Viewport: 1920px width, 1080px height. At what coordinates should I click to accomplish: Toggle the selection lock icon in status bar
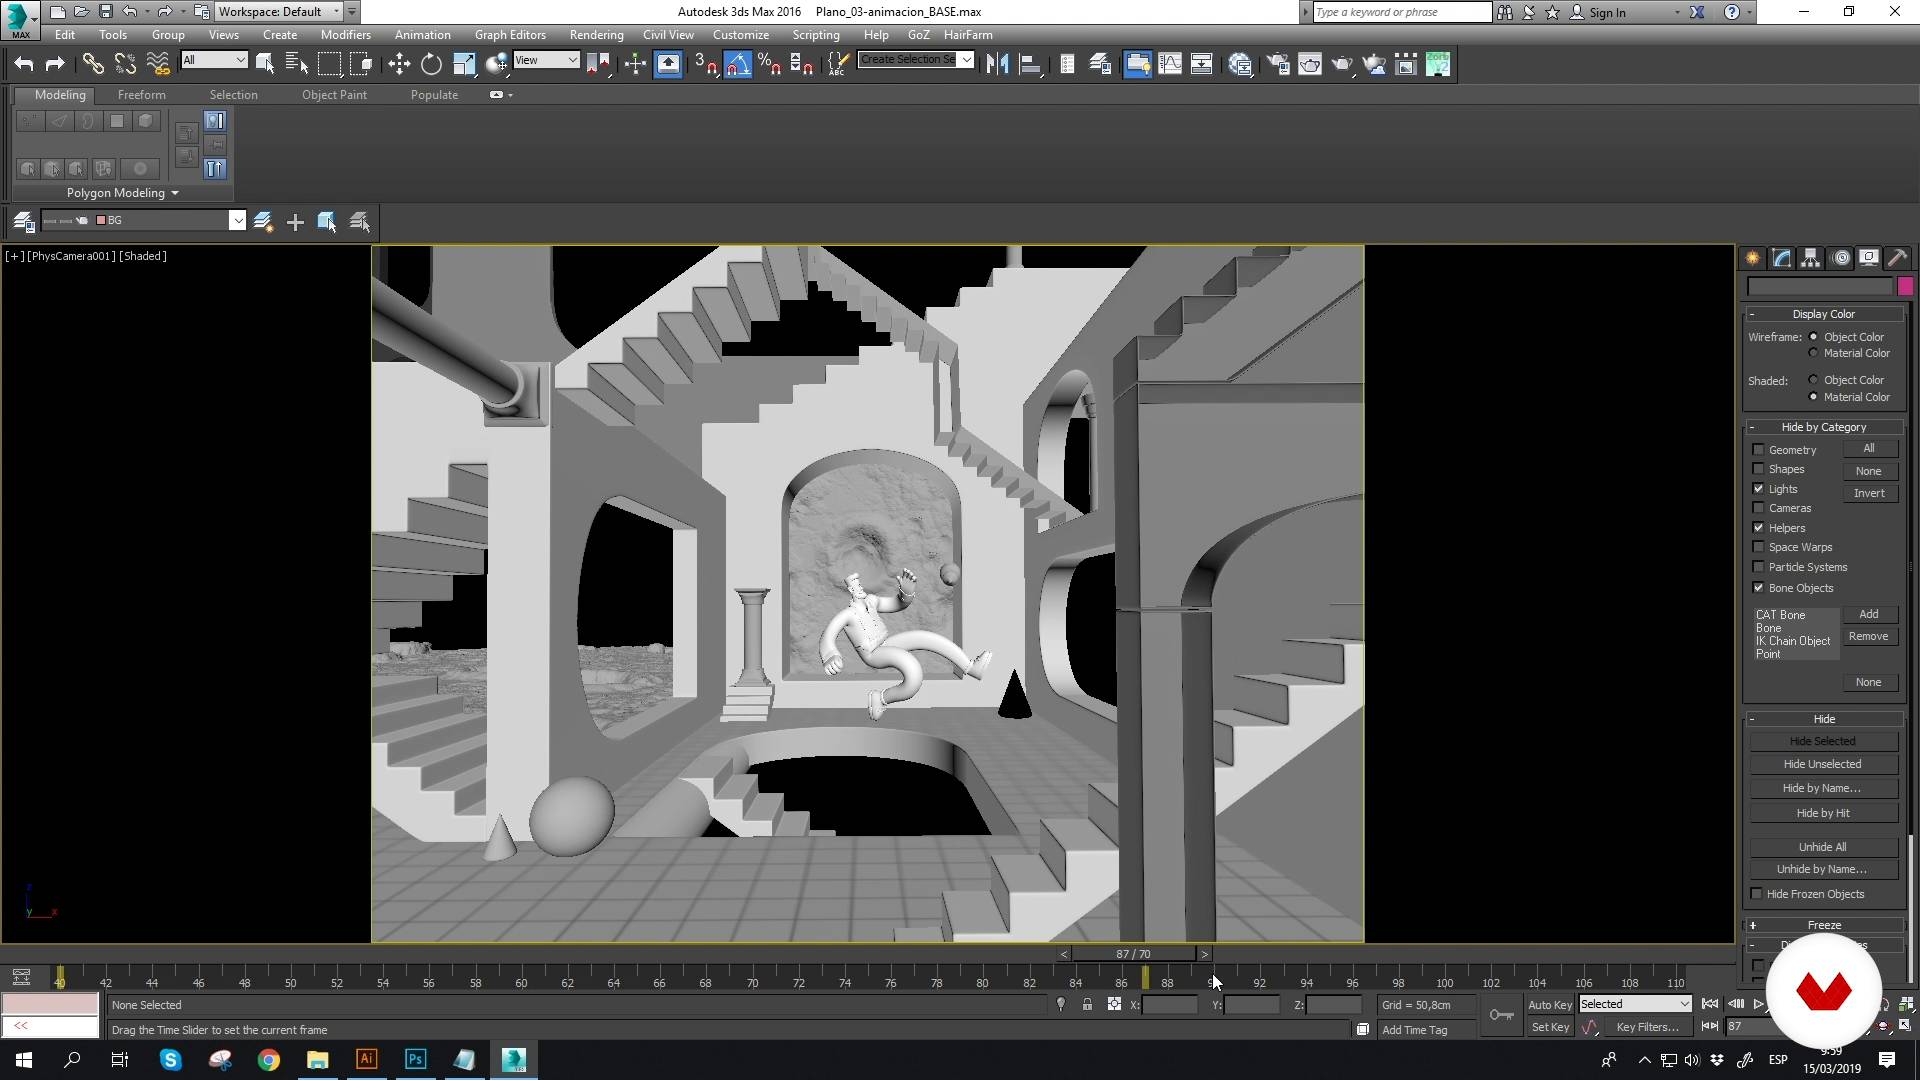1087,1005
